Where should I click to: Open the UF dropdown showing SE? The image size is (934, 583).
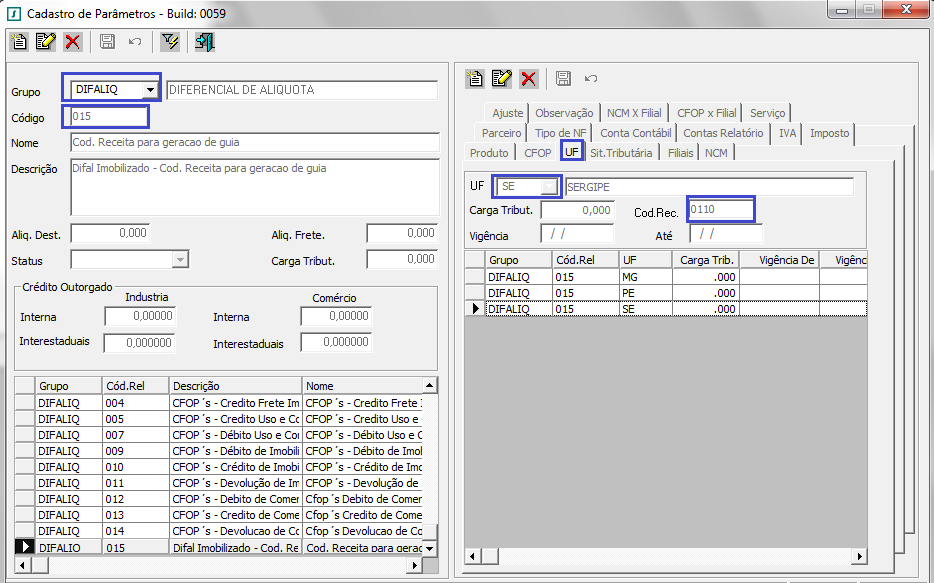tap(550, 187)
